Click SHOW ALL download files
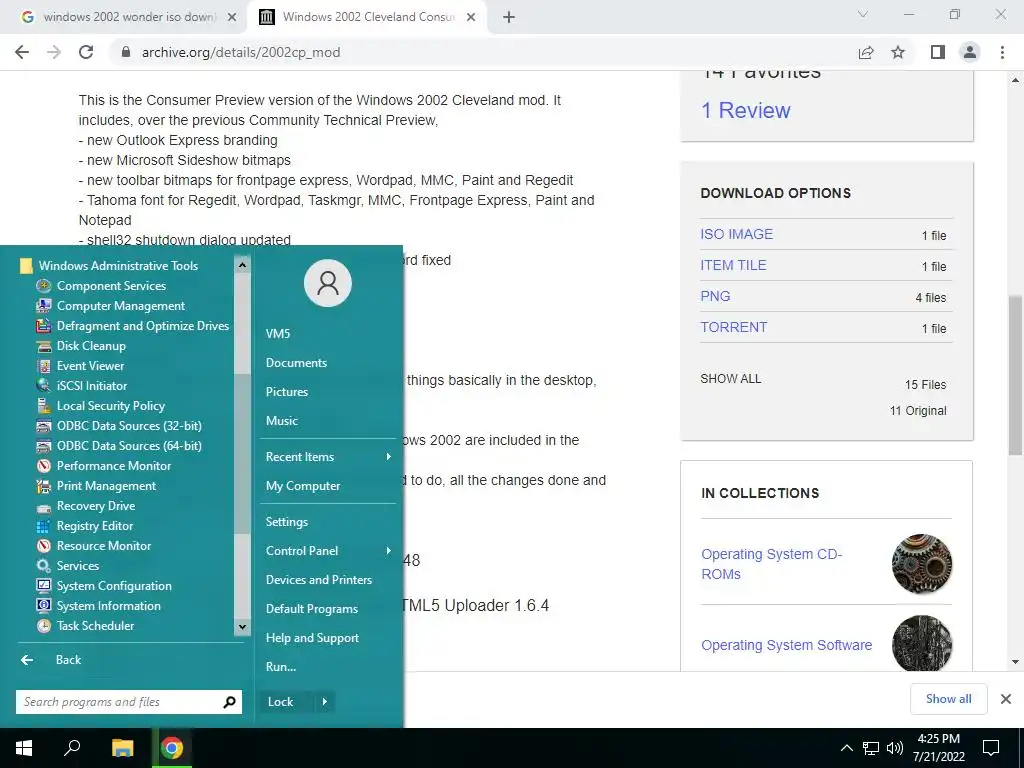The image size is (1024, 768). 731,379
